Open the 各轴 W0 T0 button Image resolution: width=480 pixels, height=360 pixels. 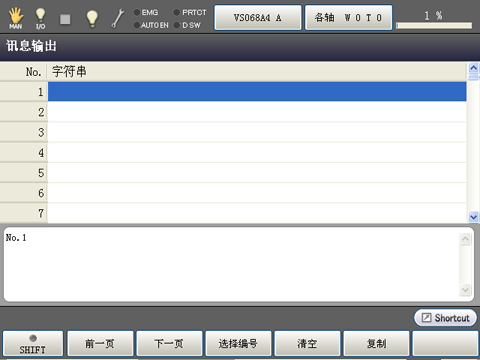click(x=348, y=18)
